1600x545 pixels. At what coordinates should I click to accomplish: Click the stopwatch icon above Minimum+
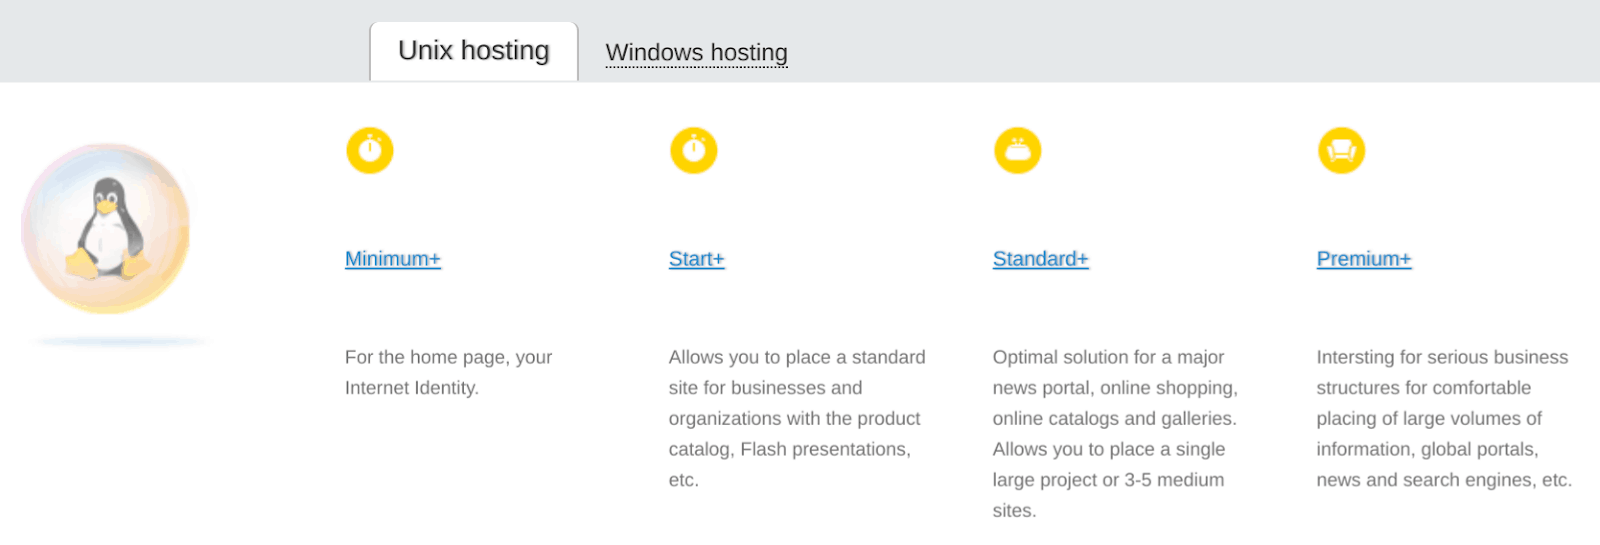370,150
